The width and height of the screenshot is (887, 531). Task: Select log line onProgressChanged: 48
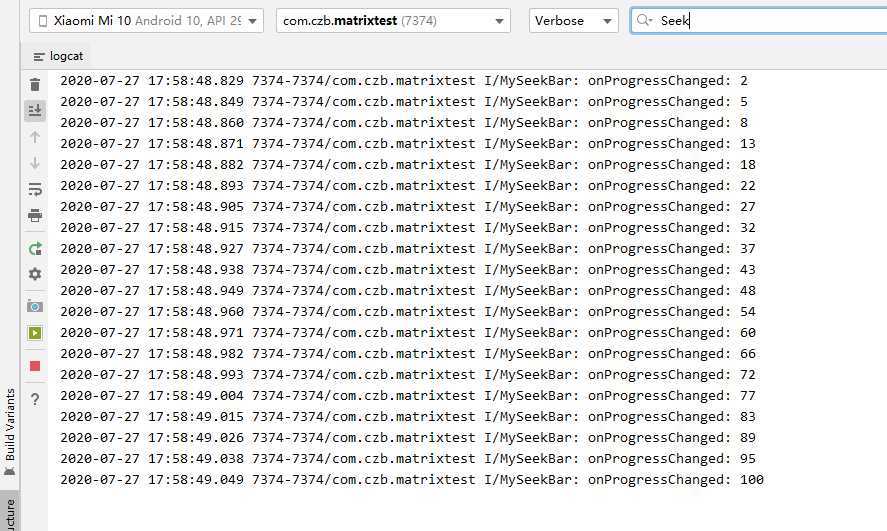click(x=408, y=291)
